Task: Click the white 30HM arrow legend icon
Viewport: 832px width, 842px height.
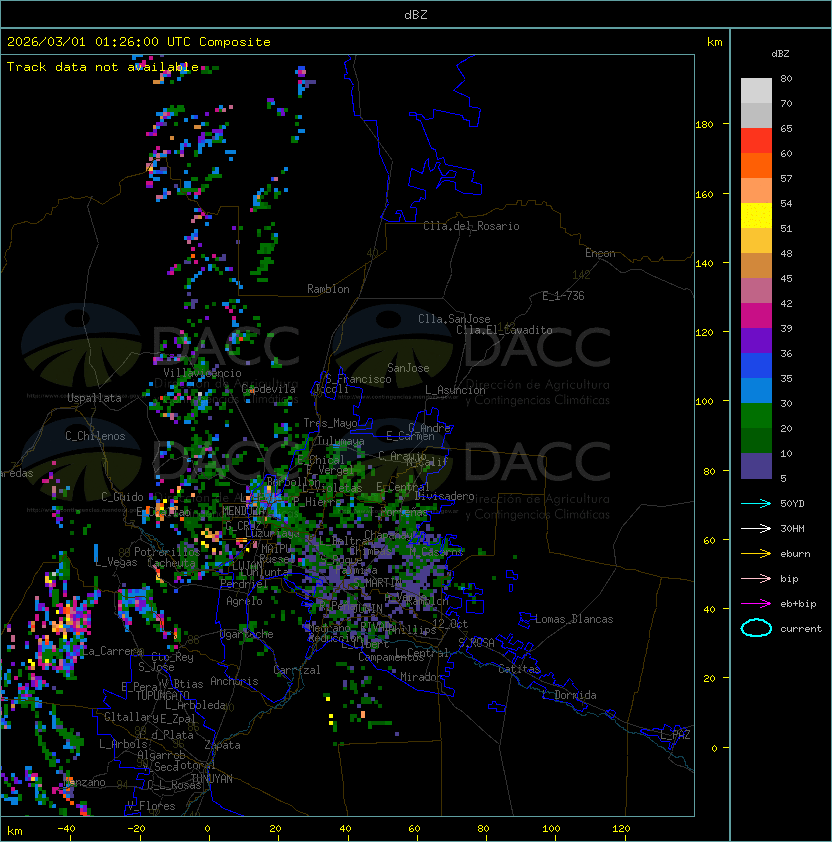Action: click(756, 528)
